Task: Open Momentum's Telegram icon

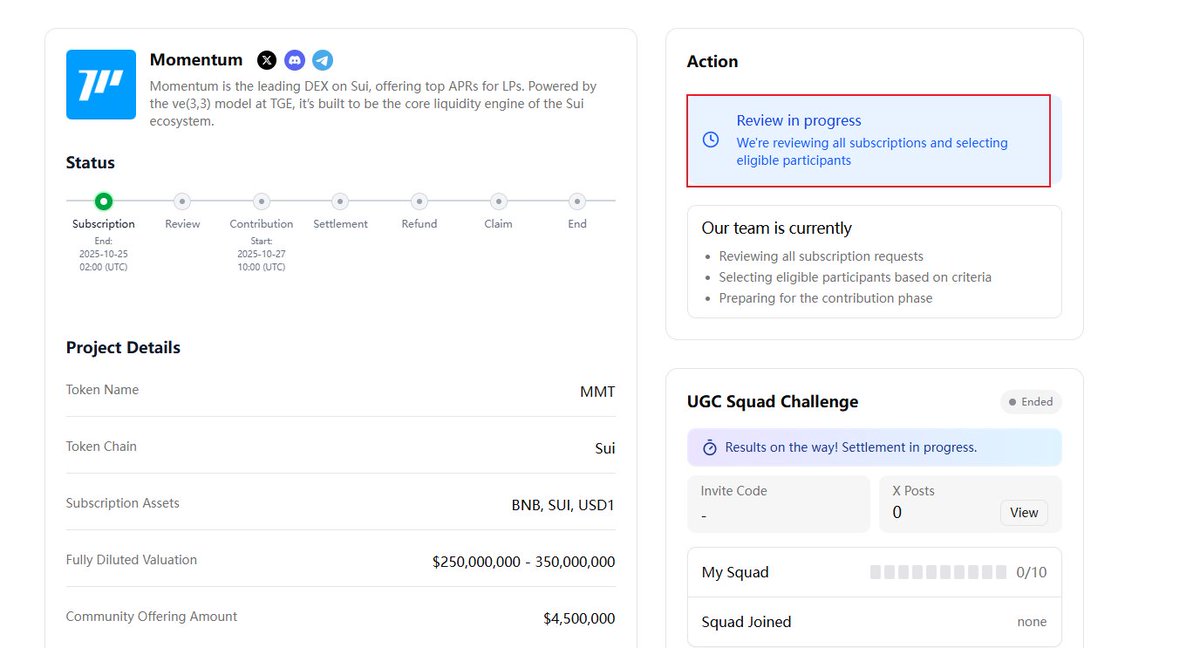Action: (322, 61)
